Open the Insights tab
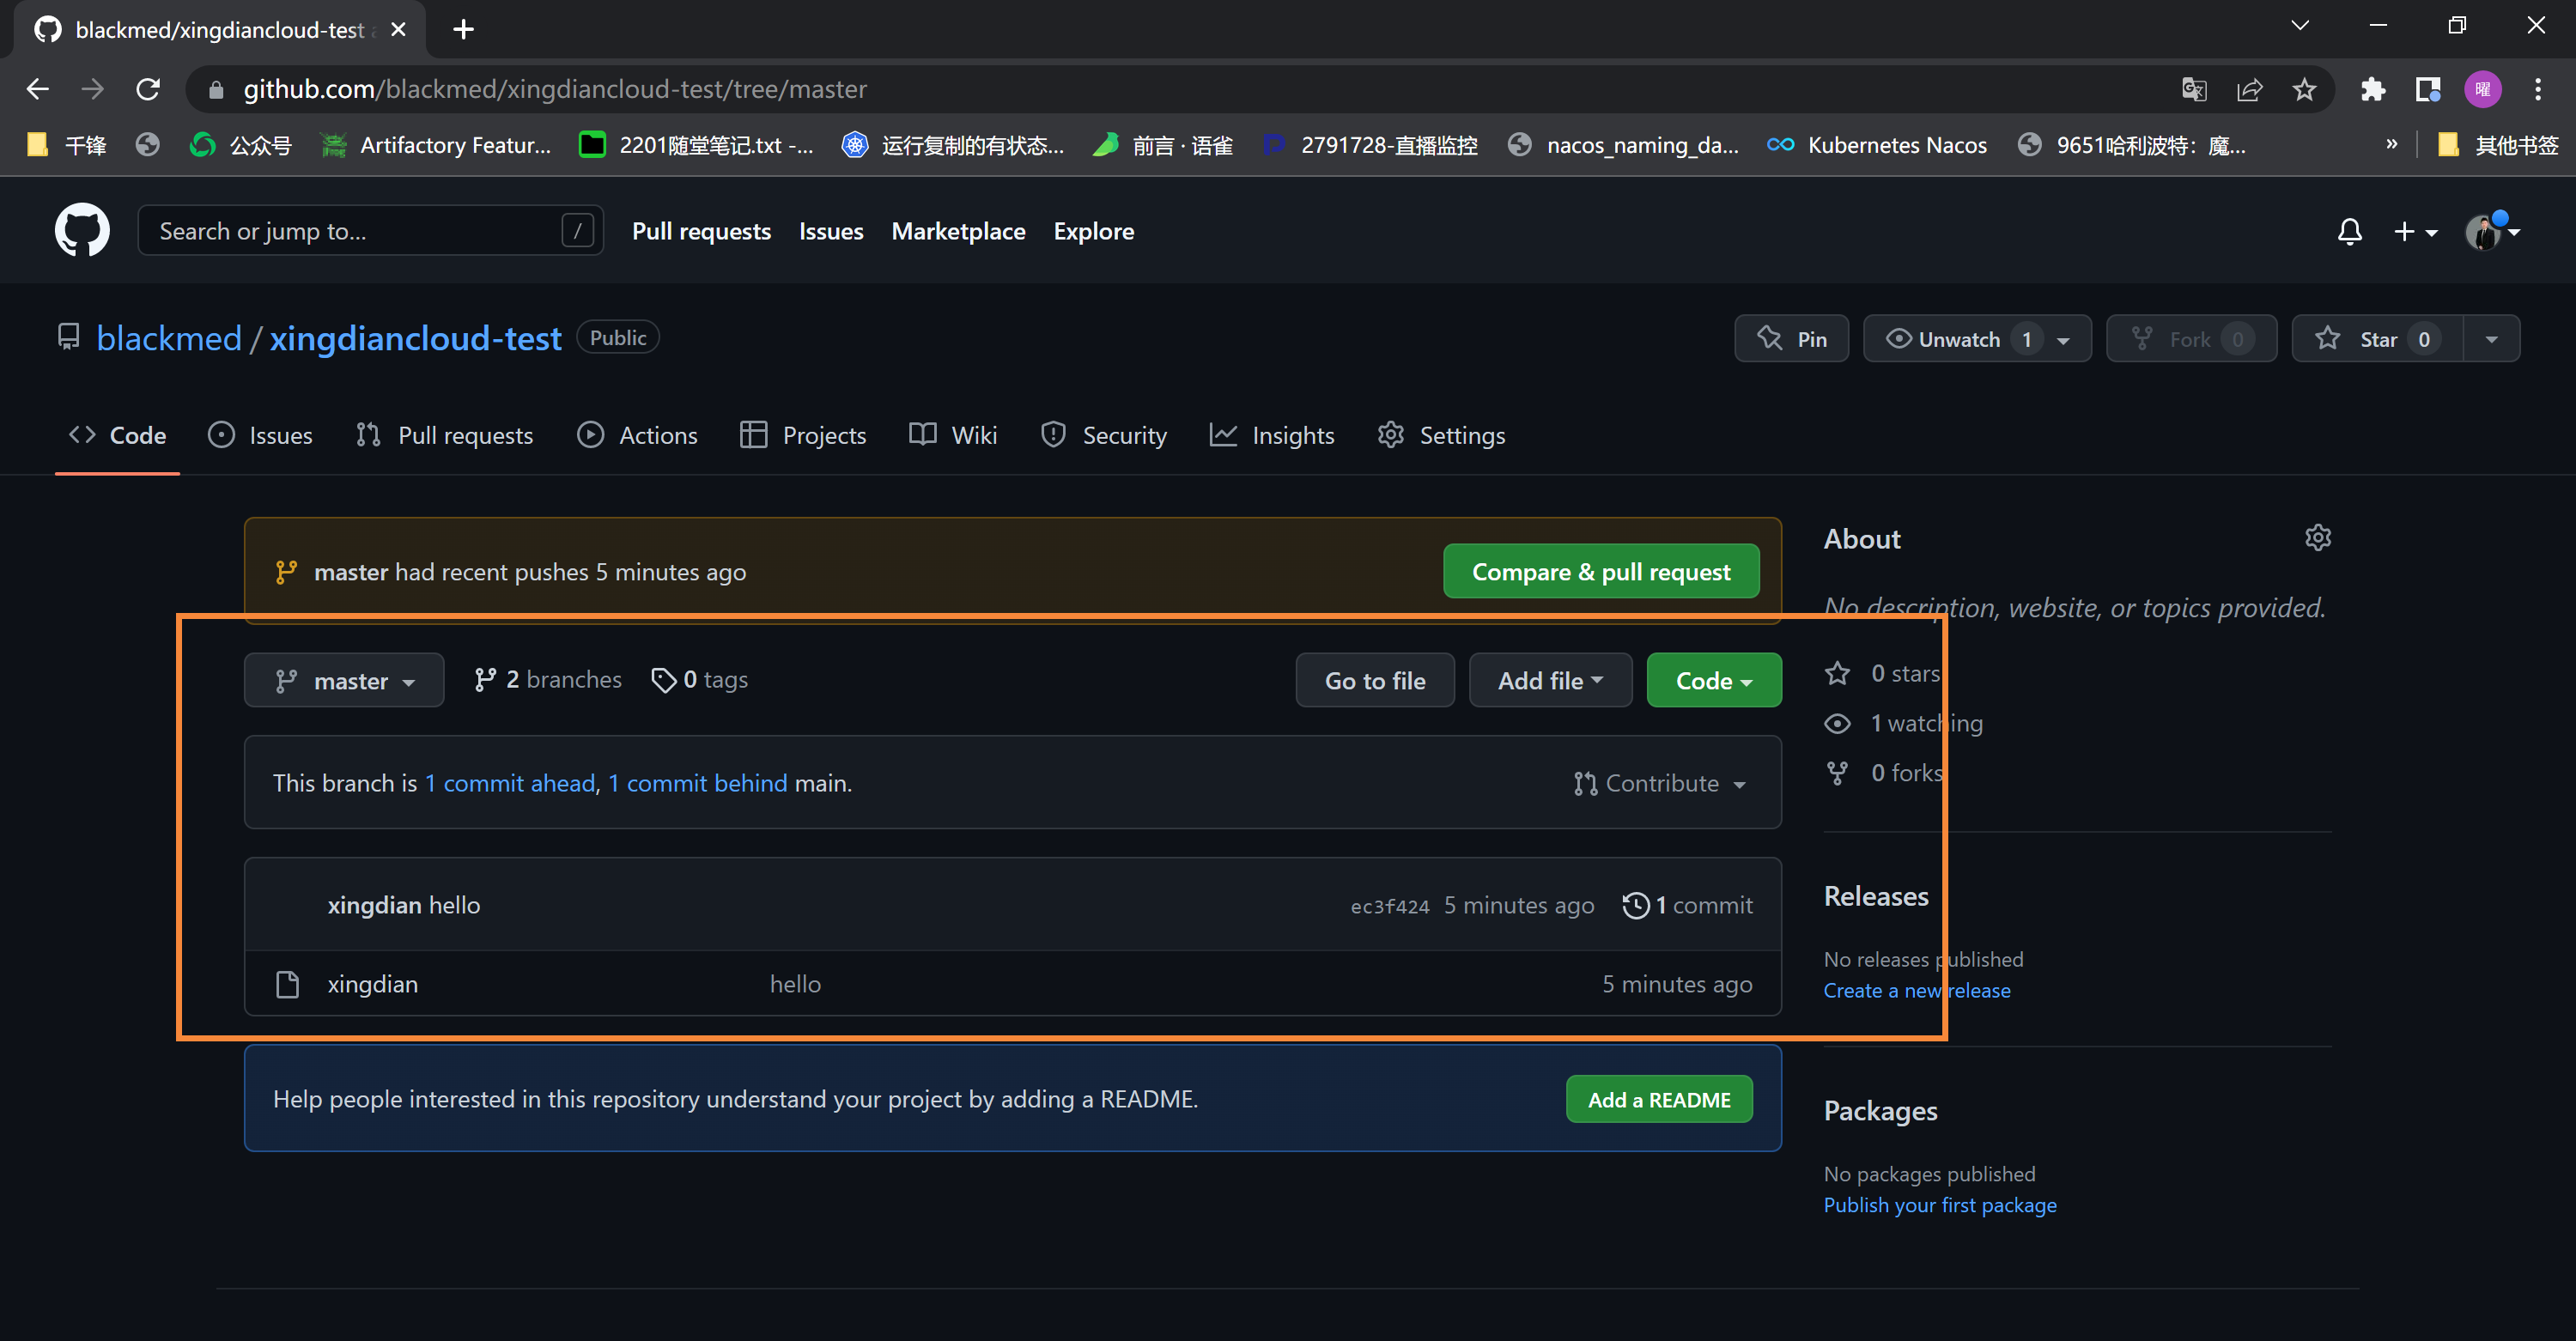This screenshot has height=1341, width=2576. click(x=1272, y=435)
